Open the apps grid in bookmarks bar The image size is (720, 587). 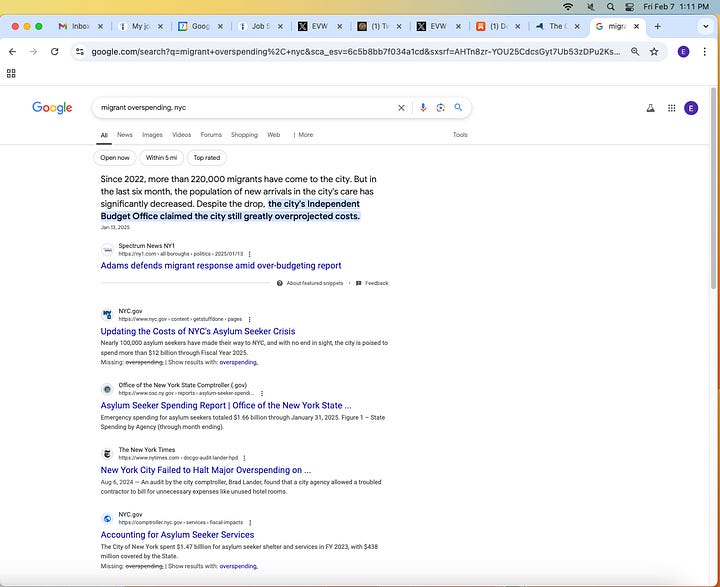(11, 73)
